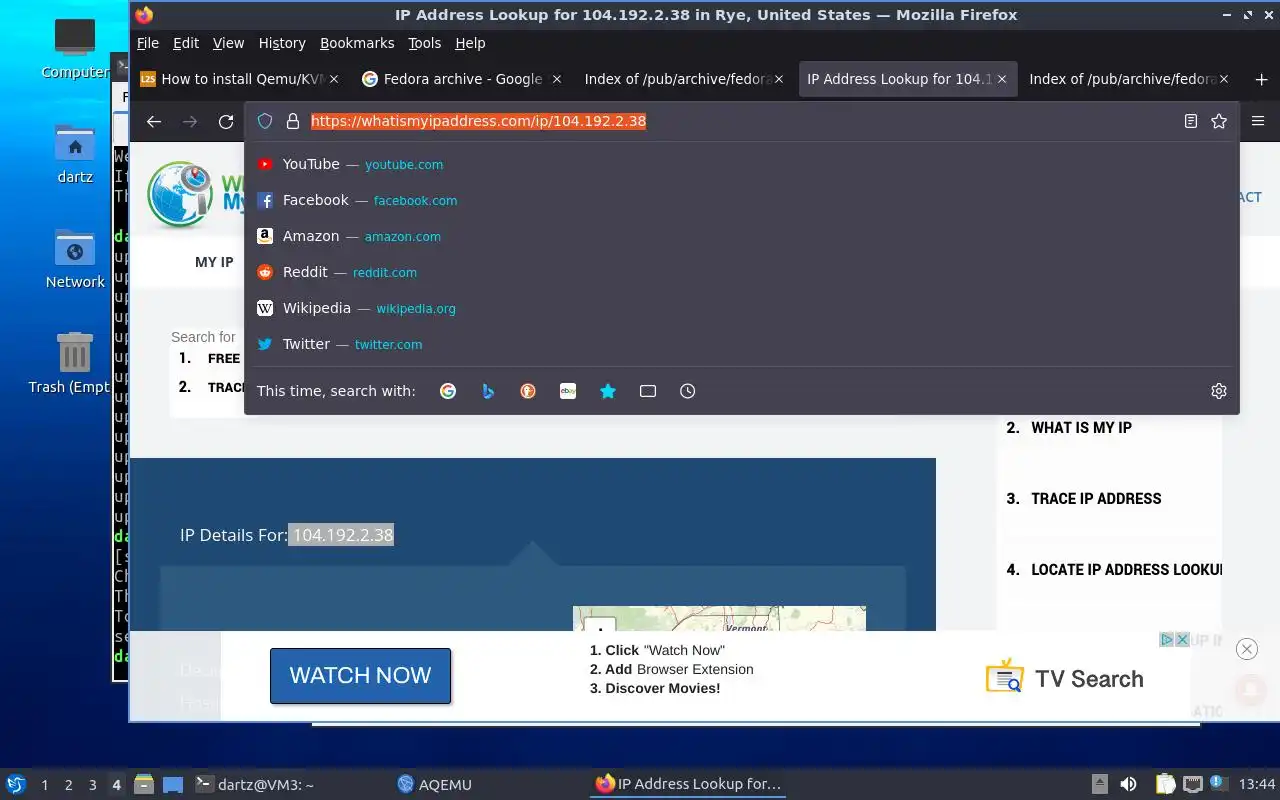Click the clock showing 13:44
The height and width of the screenshot is (800, 1280).
[x=1257, y=785]
